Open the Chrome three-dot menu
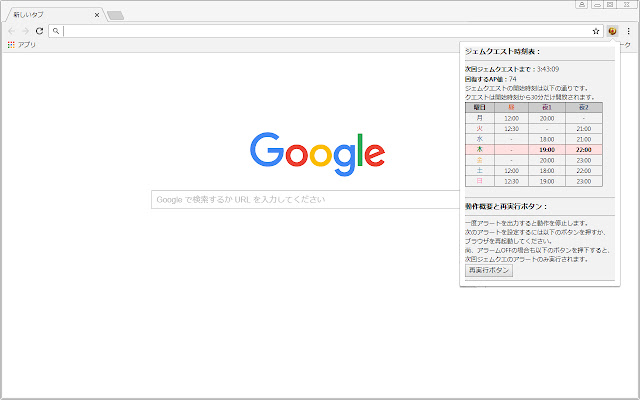Screen dimensions: 640x400 (629, 31)
